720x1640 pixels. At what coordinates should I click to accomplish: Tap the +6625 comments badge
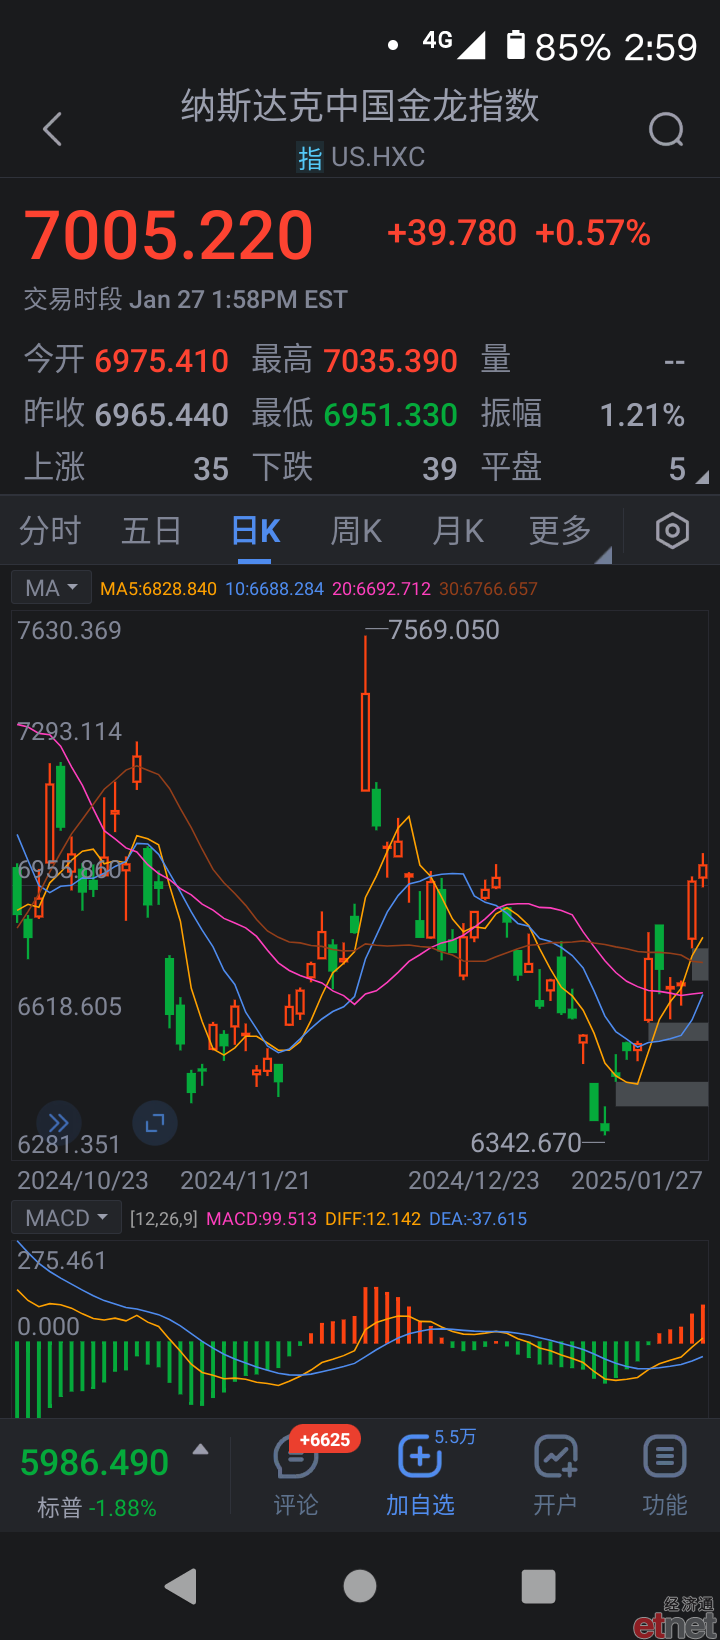tap(325, 1440)
